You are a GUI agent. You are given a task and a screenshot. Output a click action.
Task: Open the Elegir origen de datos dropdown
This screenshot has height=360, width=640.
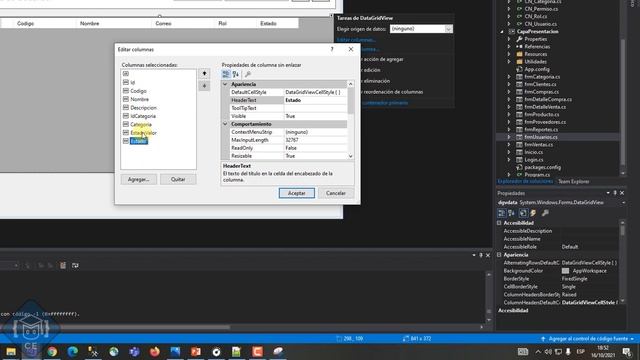448,29
